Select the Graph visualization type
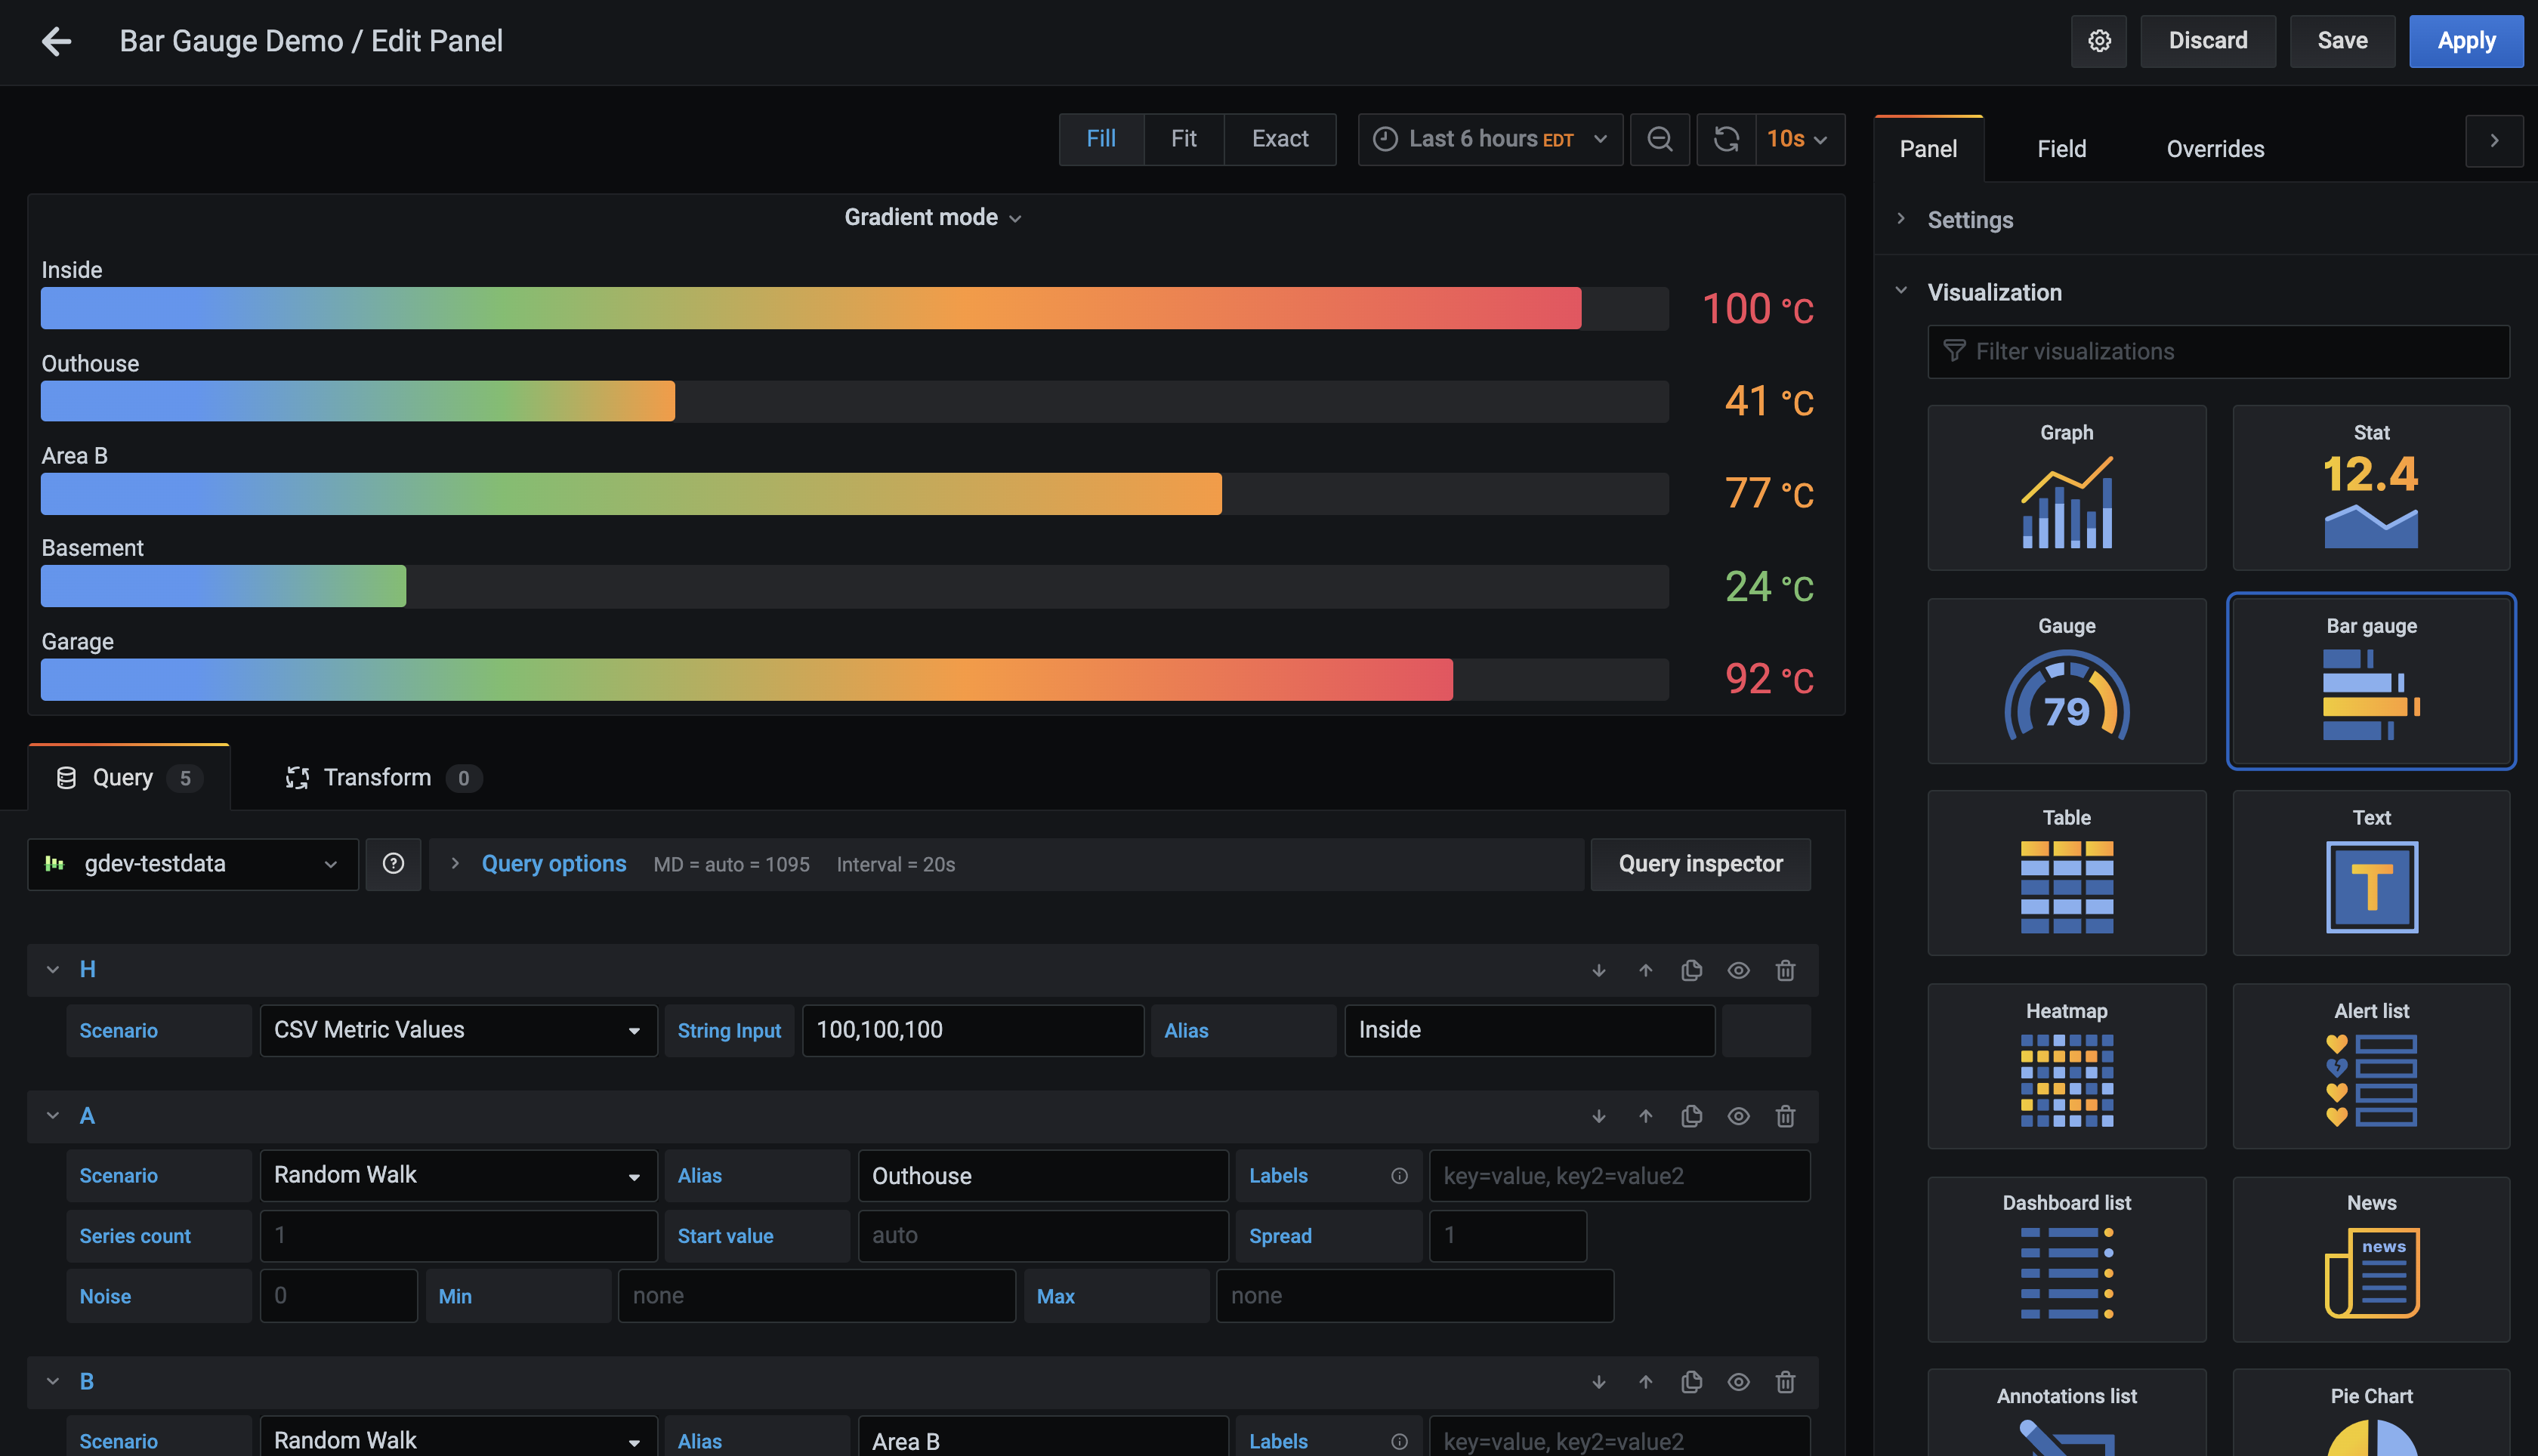Viewport: 2538px width, 1456px height. pos(2066,486)
